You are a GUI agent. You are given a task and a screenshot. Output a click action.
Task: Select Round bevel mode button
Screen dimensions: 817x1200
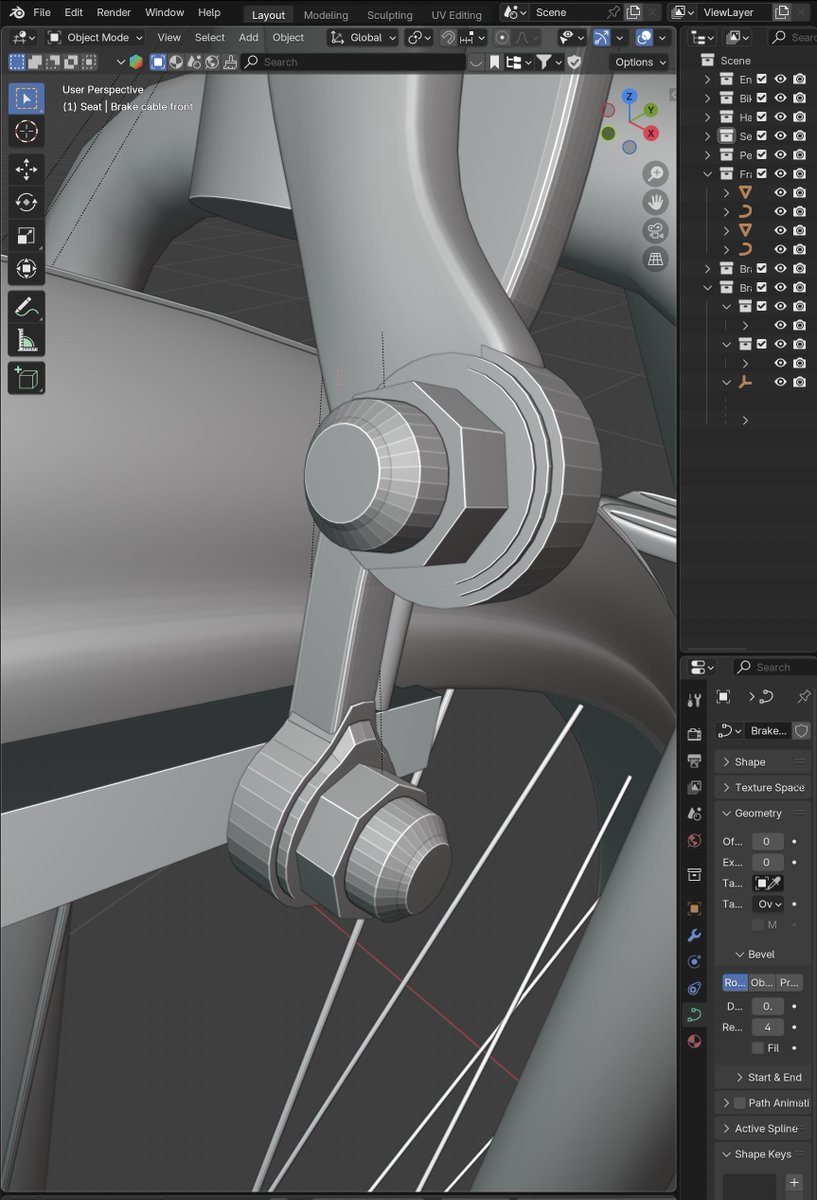coord(735,983)
